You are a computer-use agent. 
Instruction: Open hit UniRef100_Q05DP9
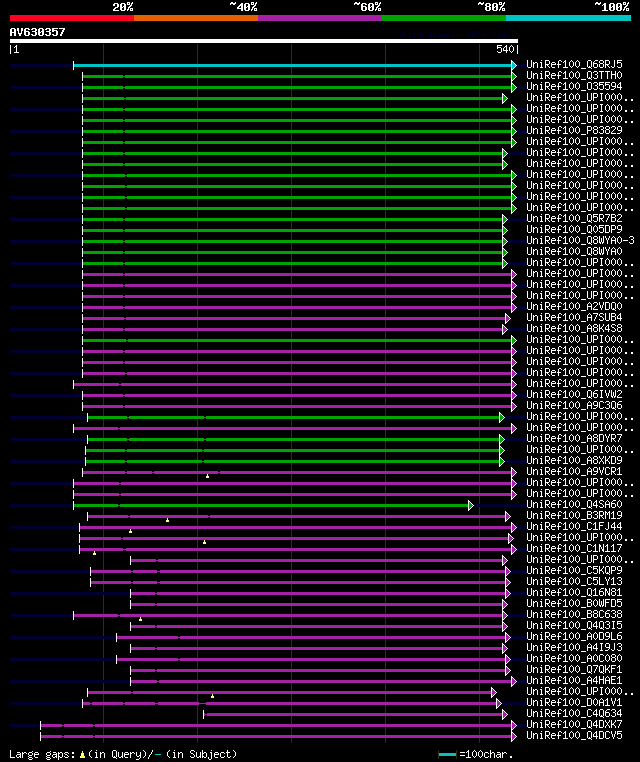574,229
